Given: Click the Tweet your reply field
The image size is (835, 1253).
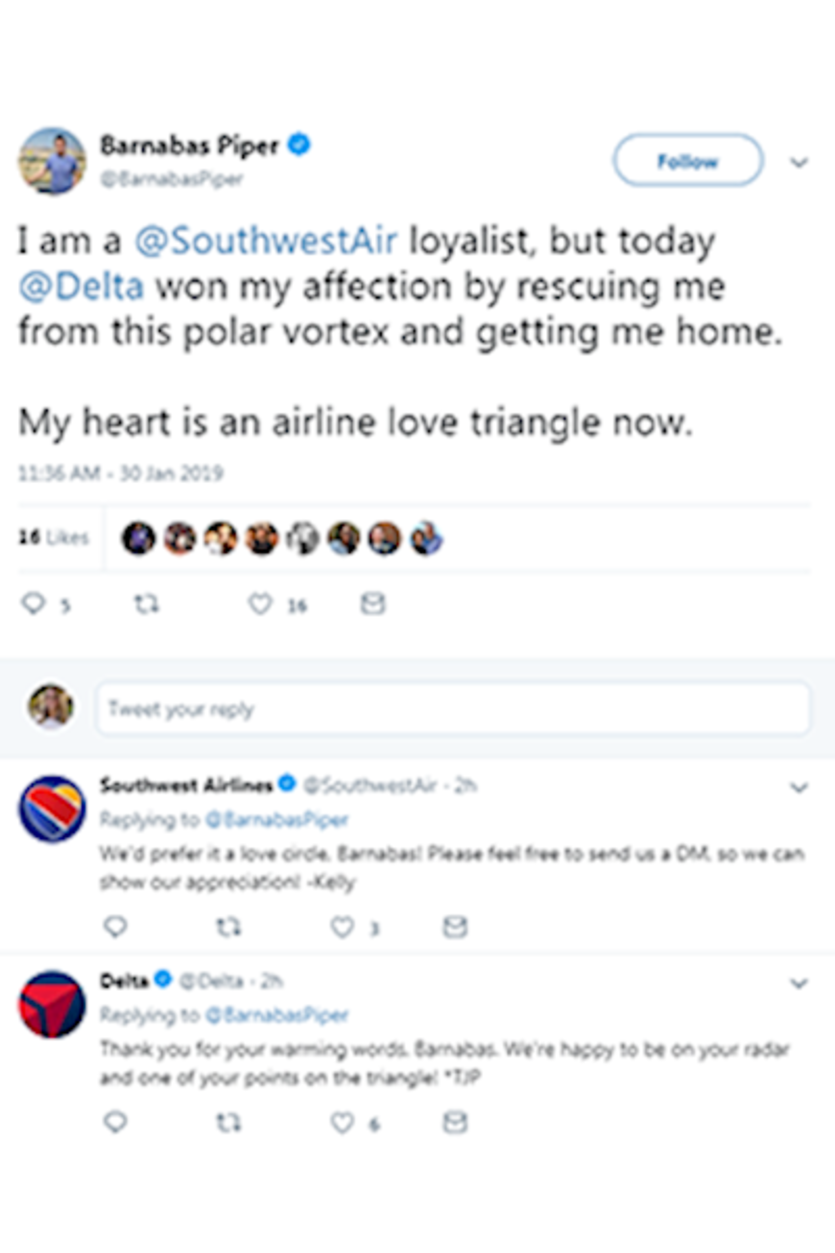Looking at the screenshot, I should pyautogui.click(x=452, y=709).
